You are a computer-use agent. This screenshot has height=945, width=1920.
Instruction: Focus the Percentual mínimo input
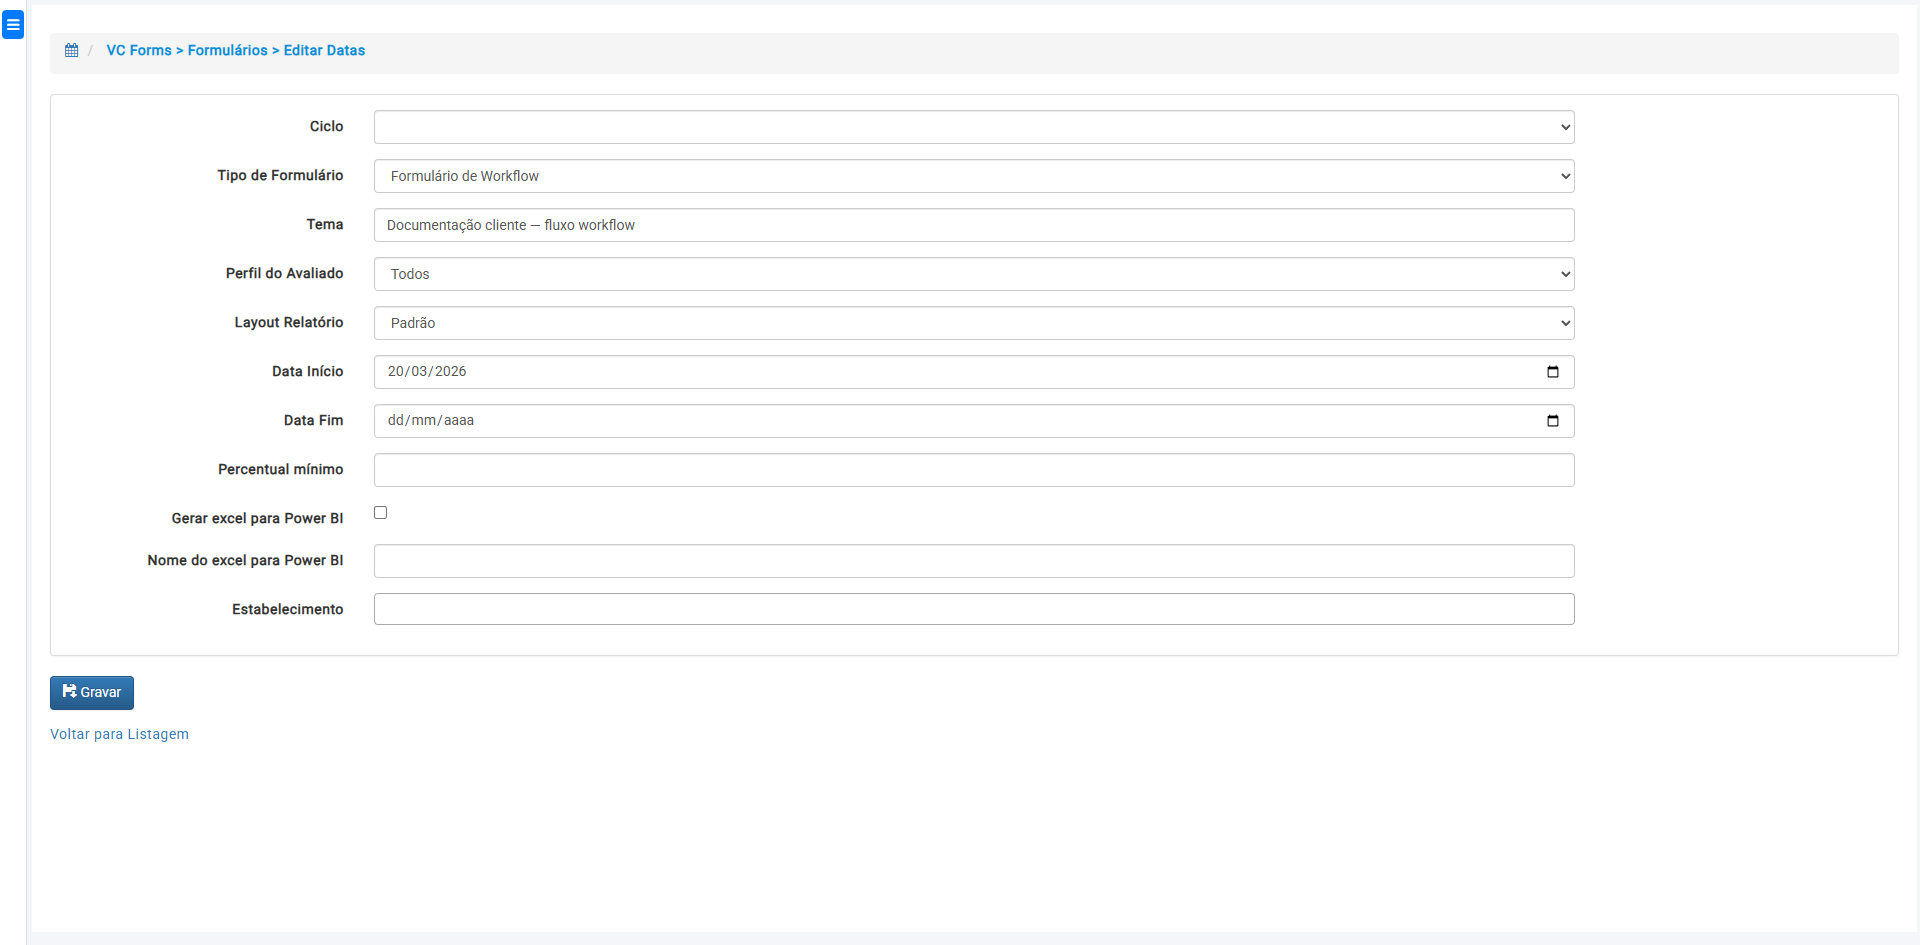[973, 470]
